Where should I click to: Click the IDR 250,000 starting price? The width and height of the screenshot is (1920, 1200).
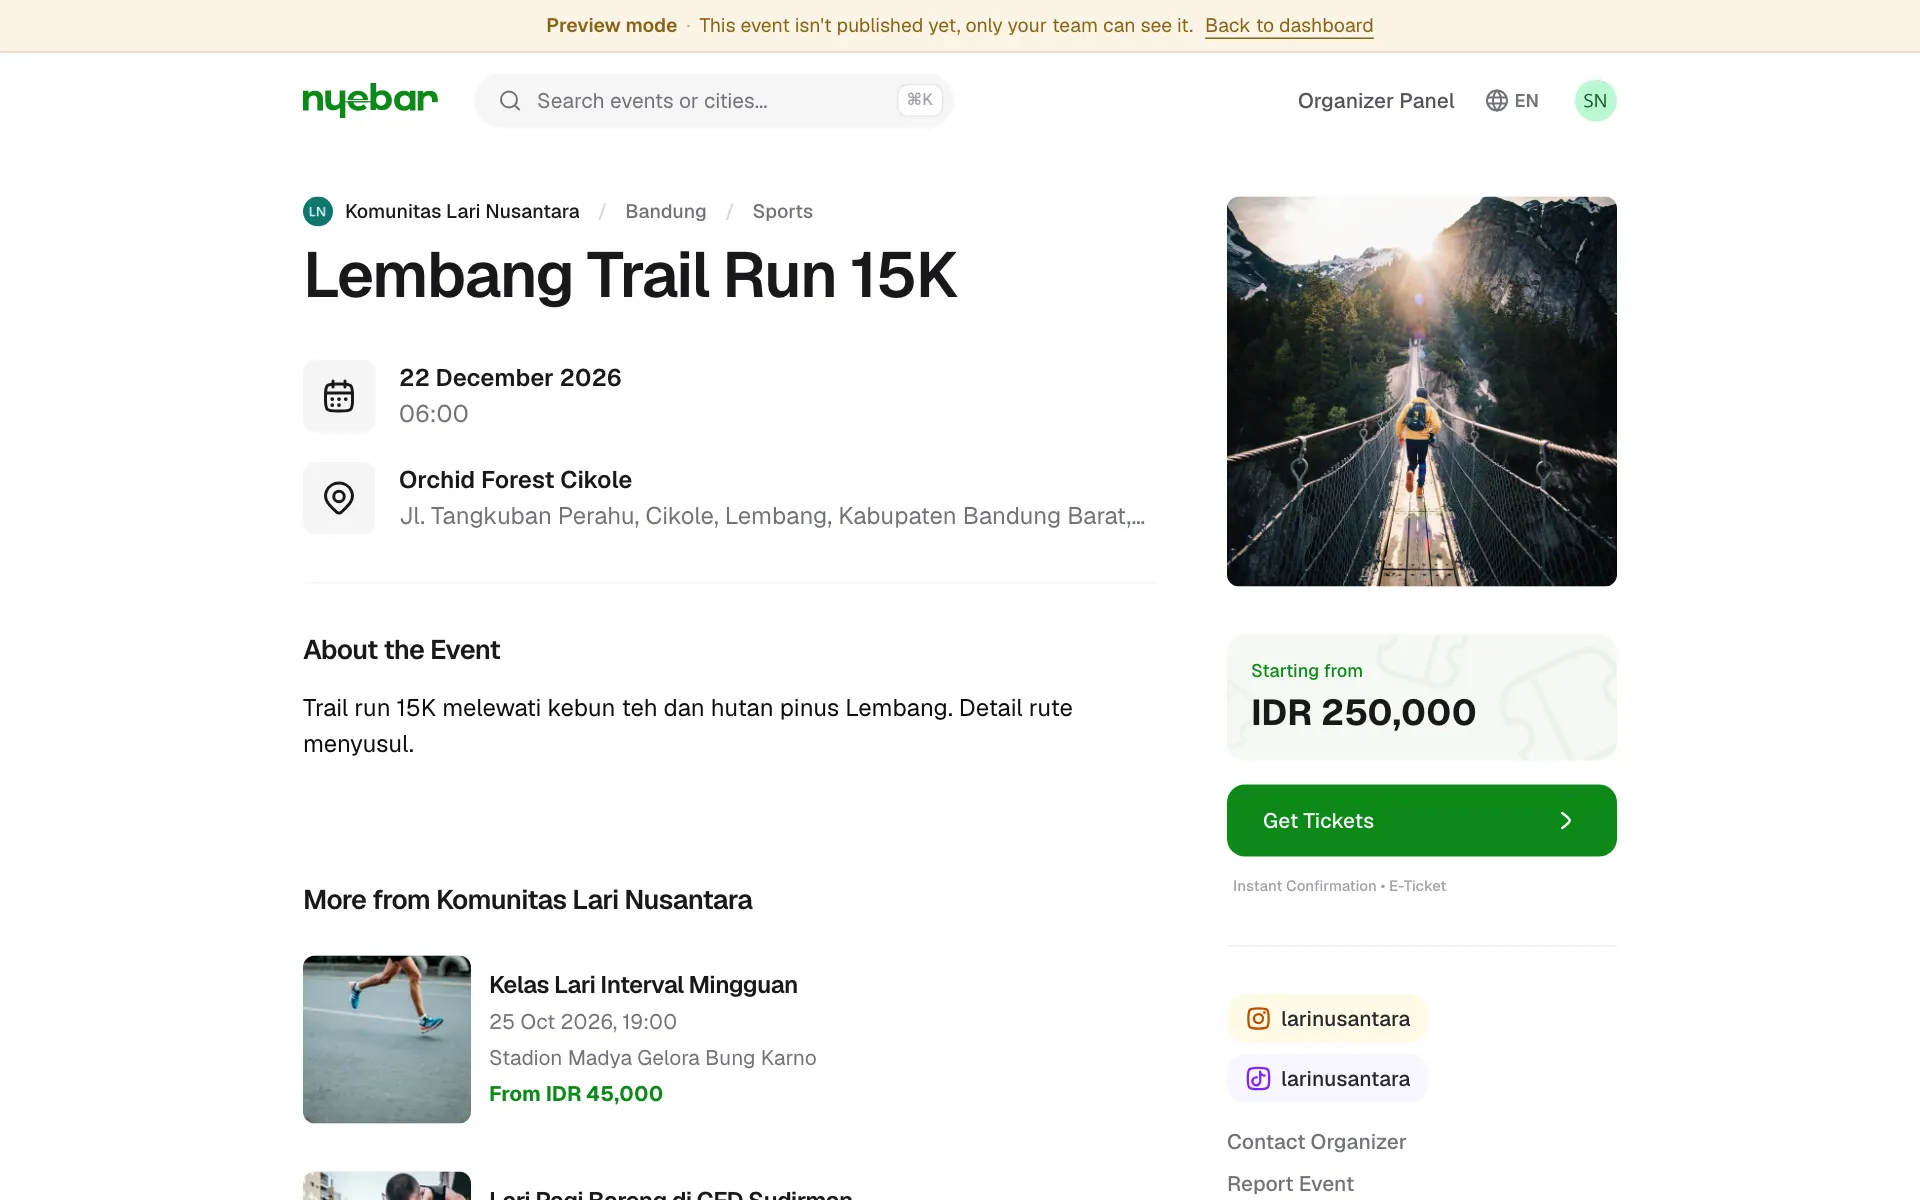point(1363,713)
